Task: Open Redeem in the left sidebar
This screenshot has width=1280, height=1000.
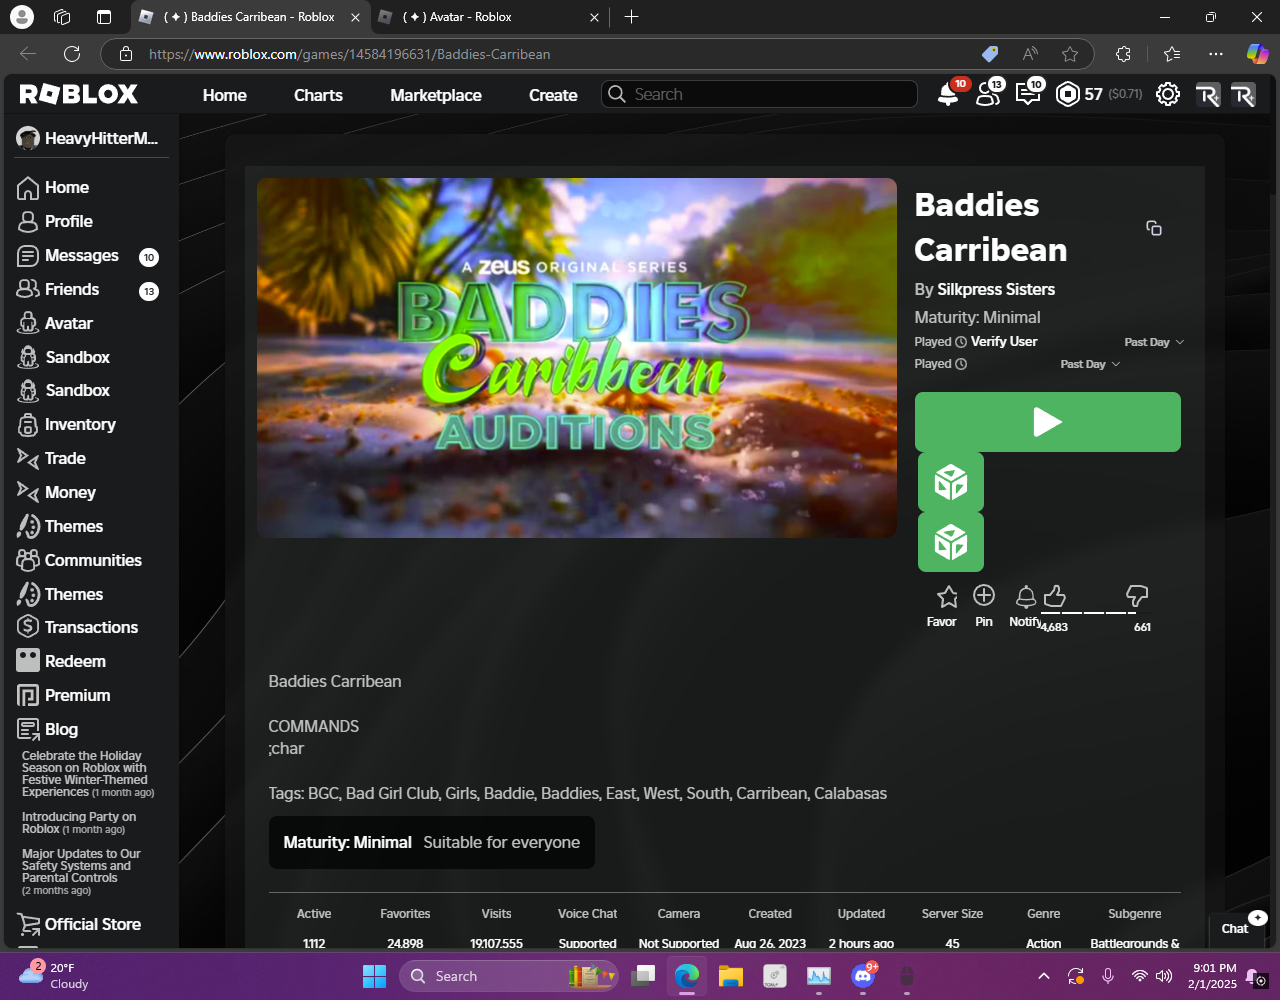Action: [62, 661]
